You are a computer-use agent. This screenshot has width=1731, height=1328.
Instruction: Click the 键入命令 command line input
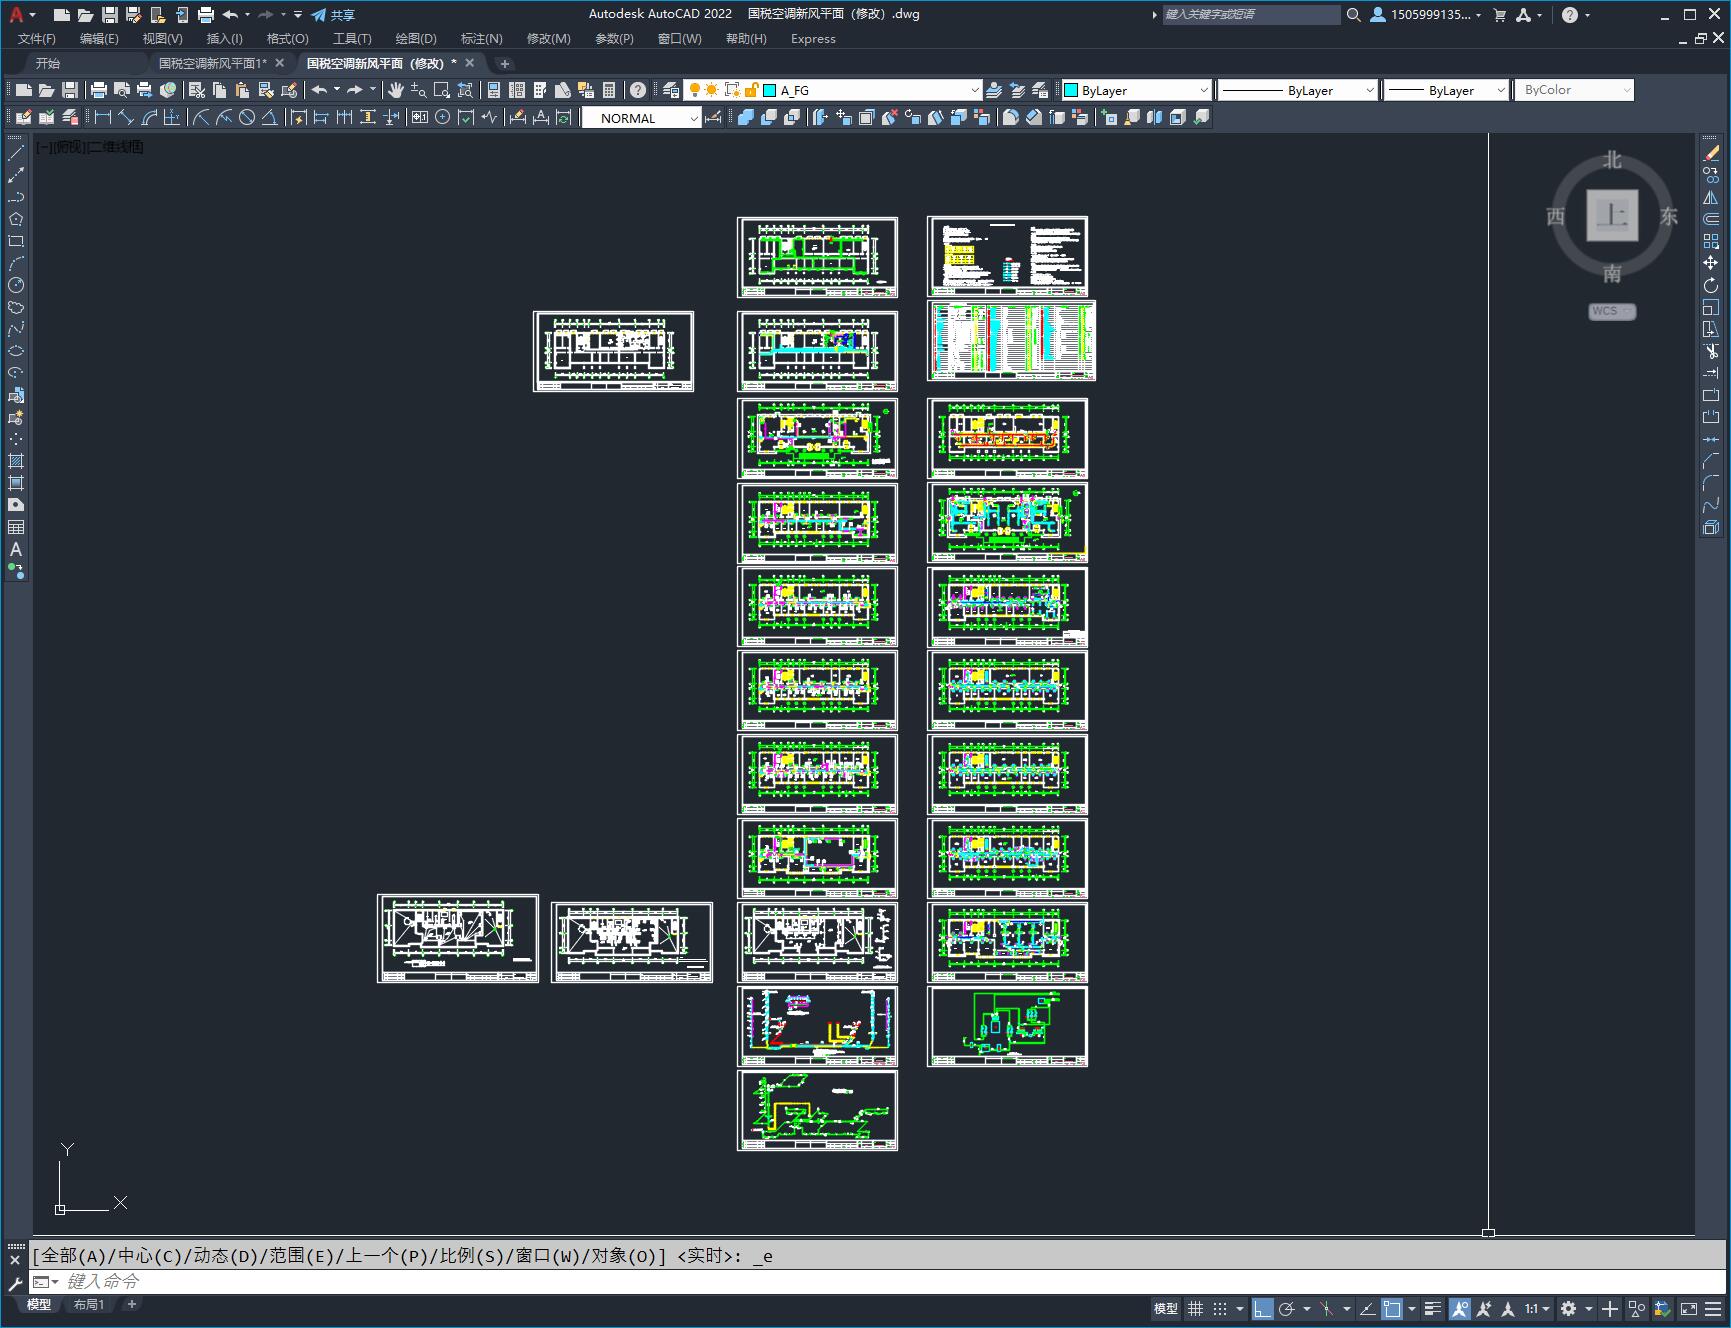tap(880, 1281)
